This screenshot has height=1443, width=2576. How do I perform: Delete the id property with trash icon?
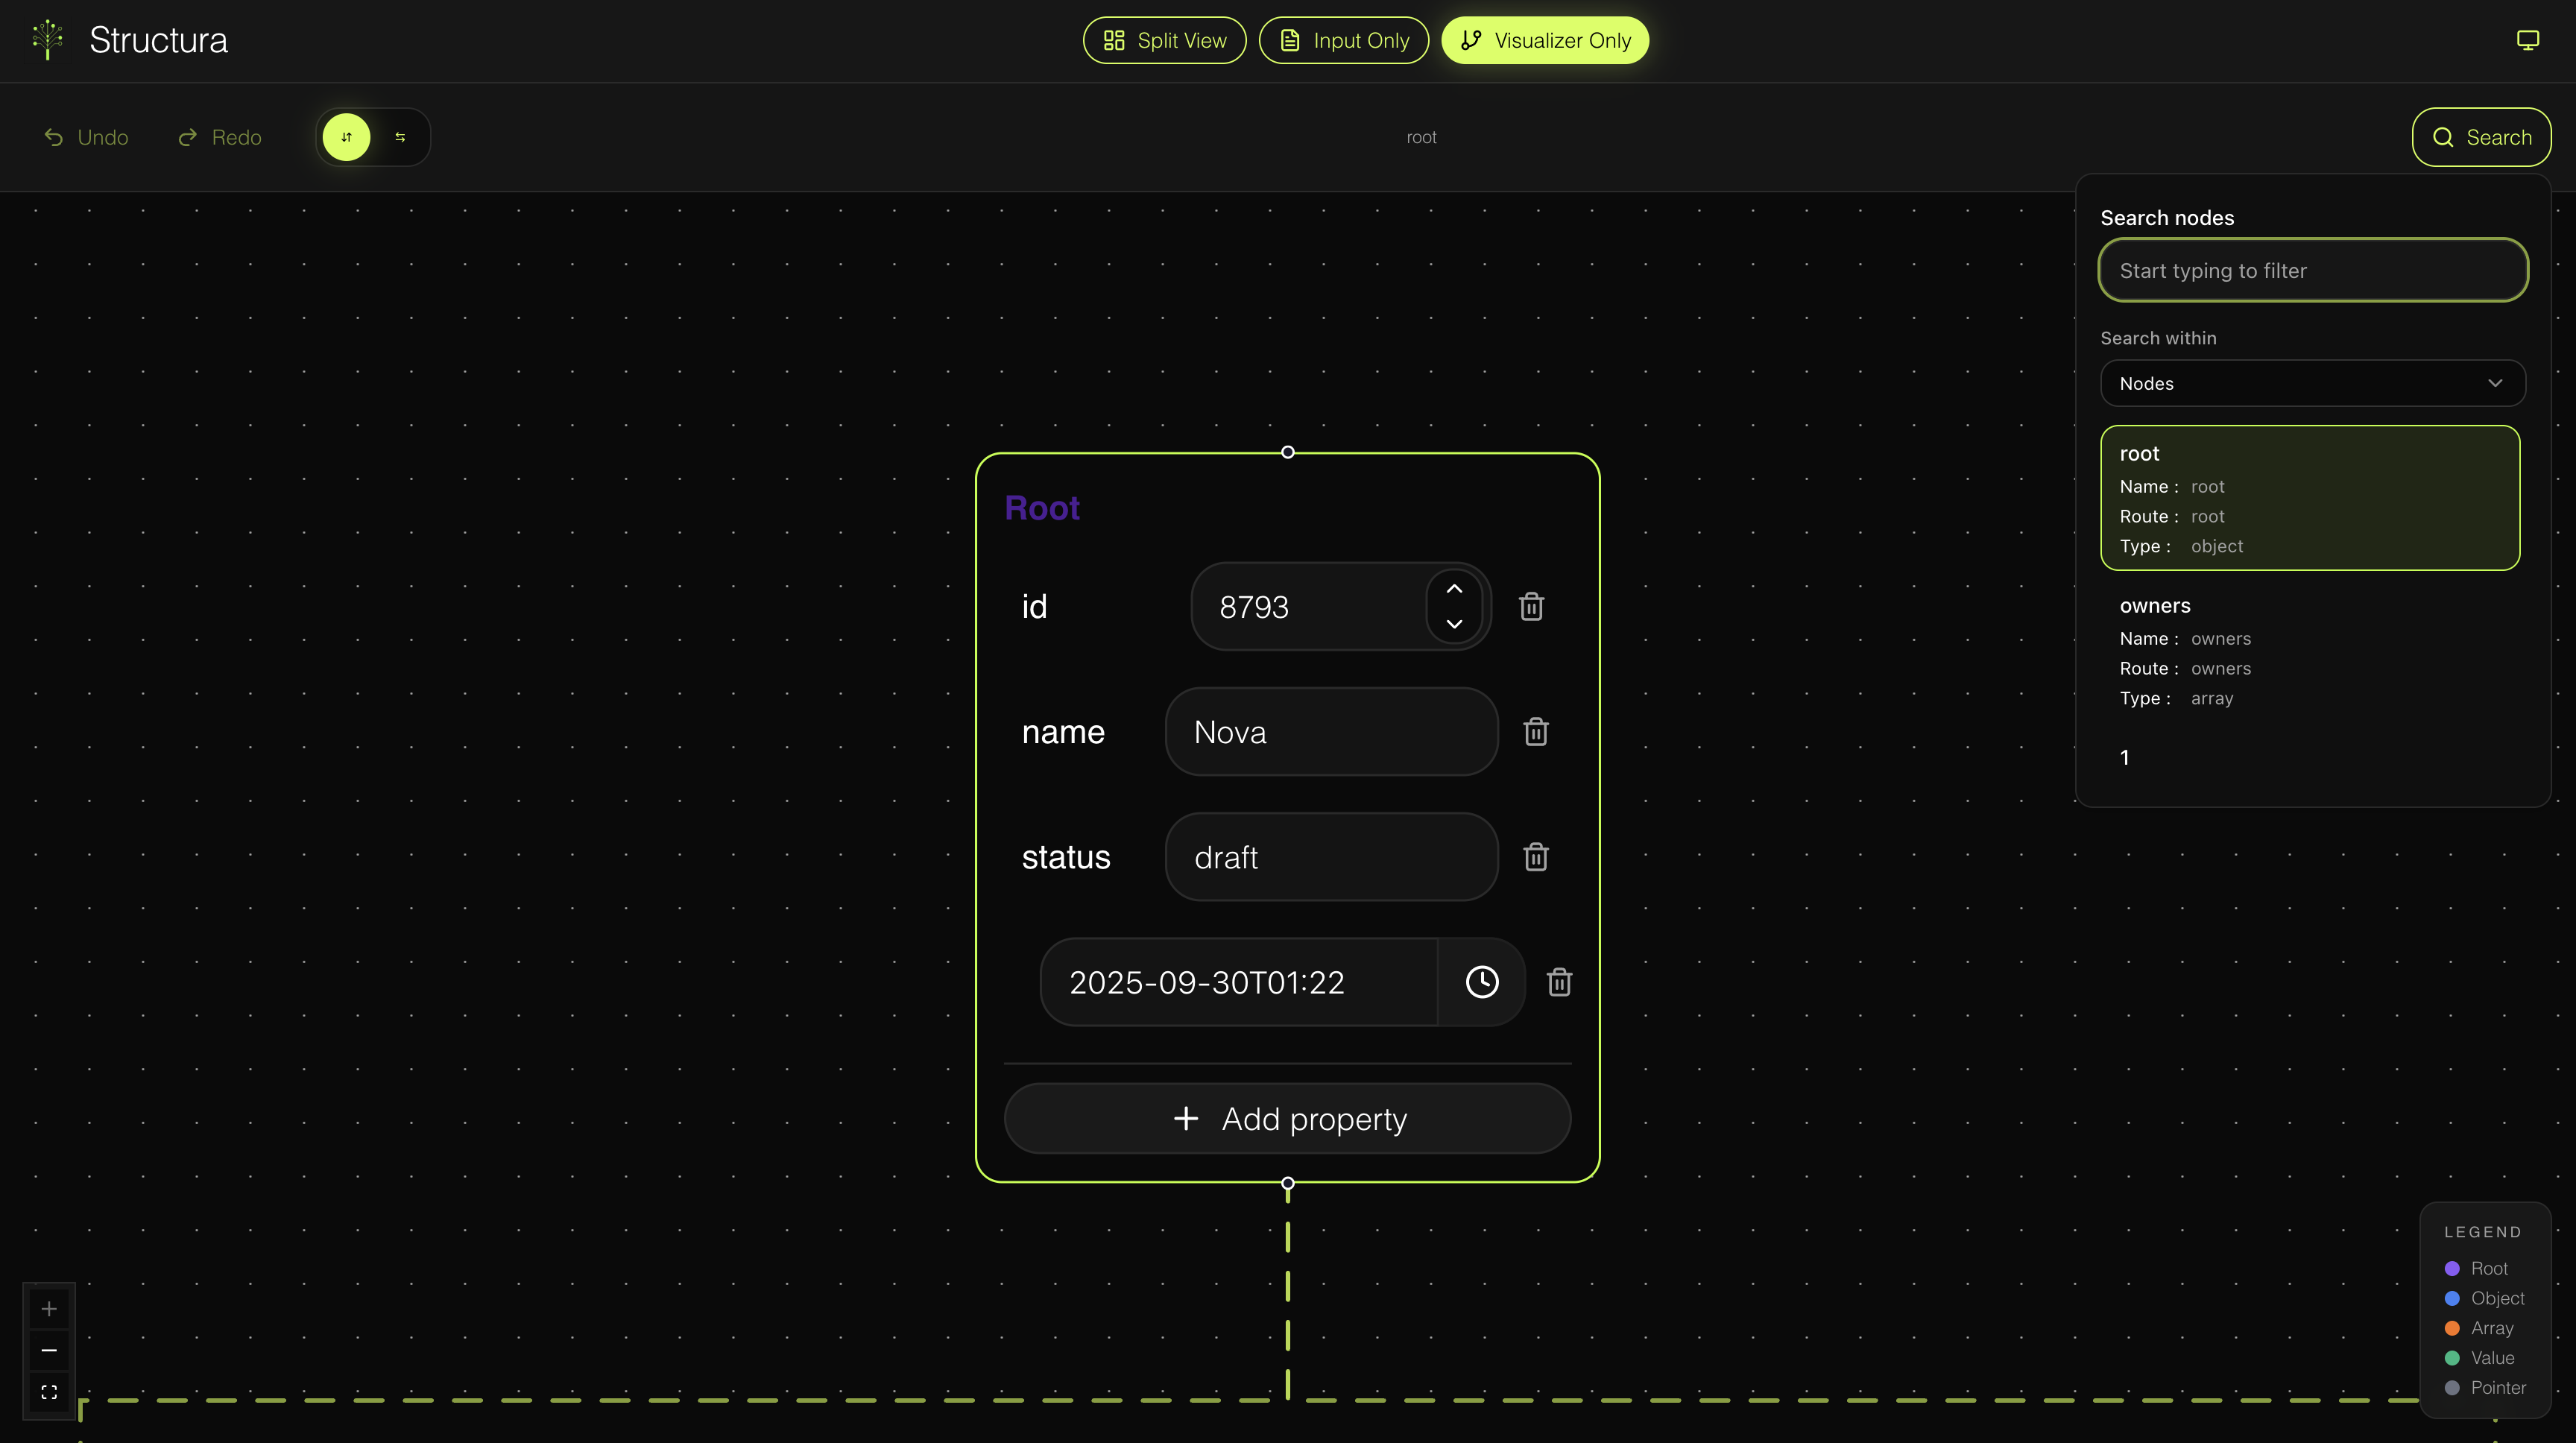click(1531, 607)
